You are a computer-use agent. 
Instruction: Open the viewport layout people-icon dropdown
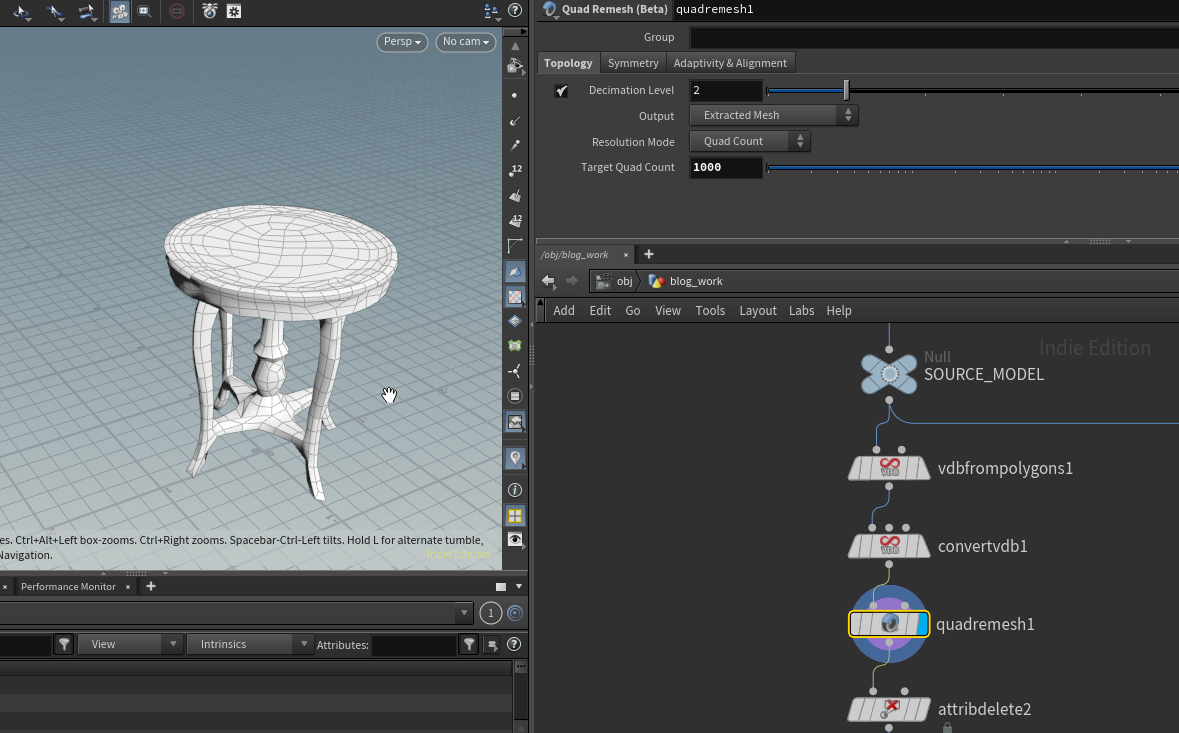tap(492, 11)
